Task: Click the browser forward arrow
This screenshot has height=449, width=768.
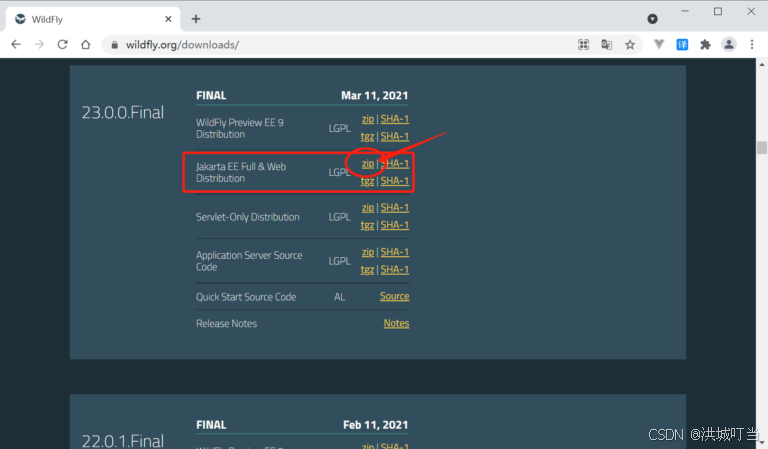Action: click(39, 45)
